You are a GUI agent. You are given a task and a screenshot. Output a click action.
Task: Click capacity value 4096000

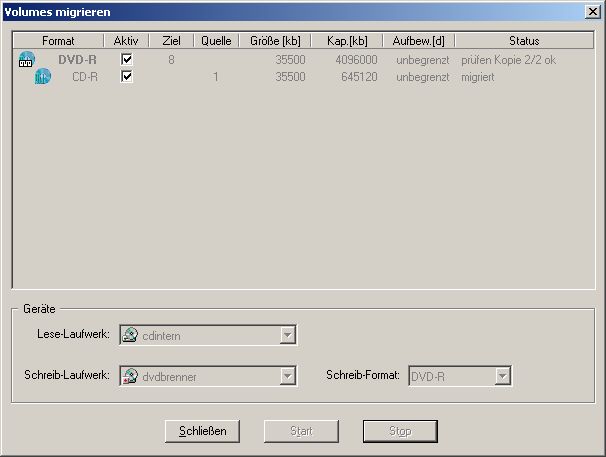click(356, 60)
